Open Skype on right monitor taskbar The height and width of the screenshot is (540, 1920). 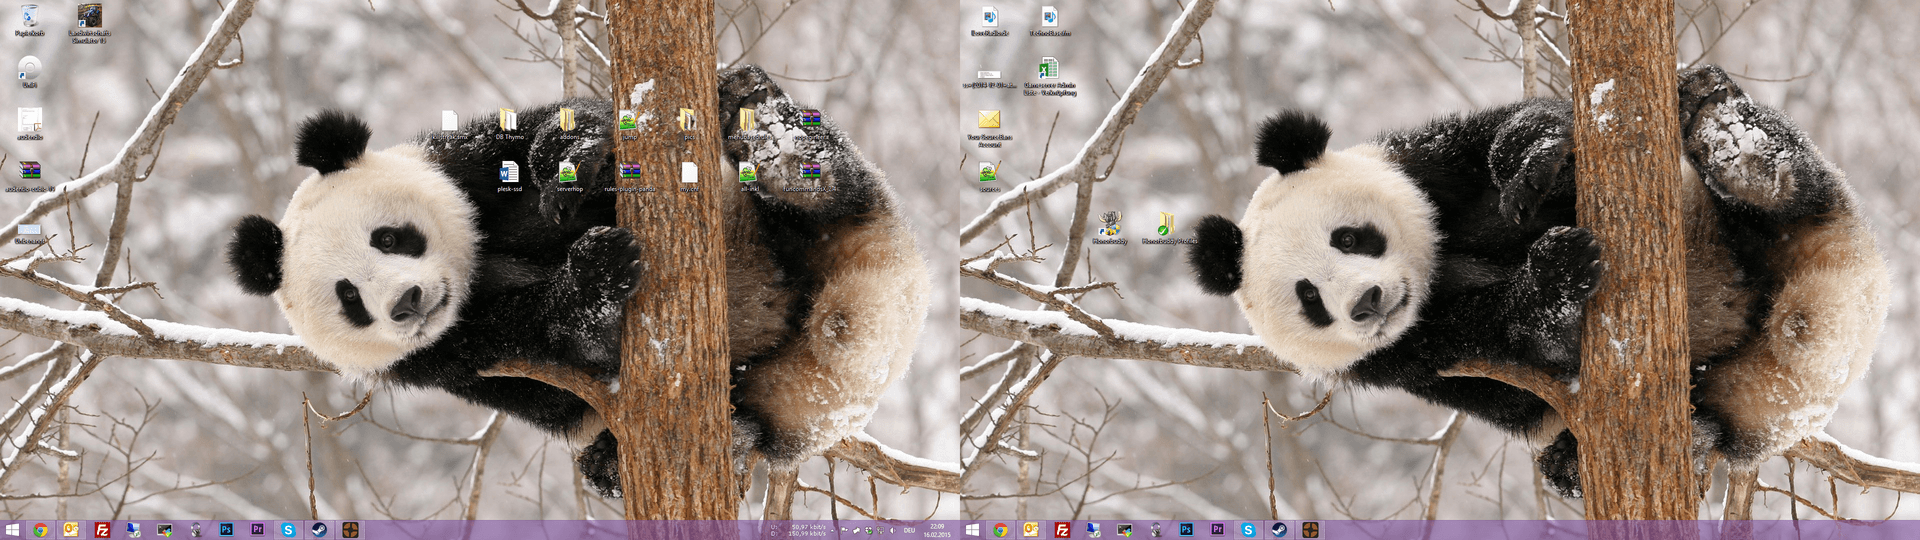point(1248,530)
